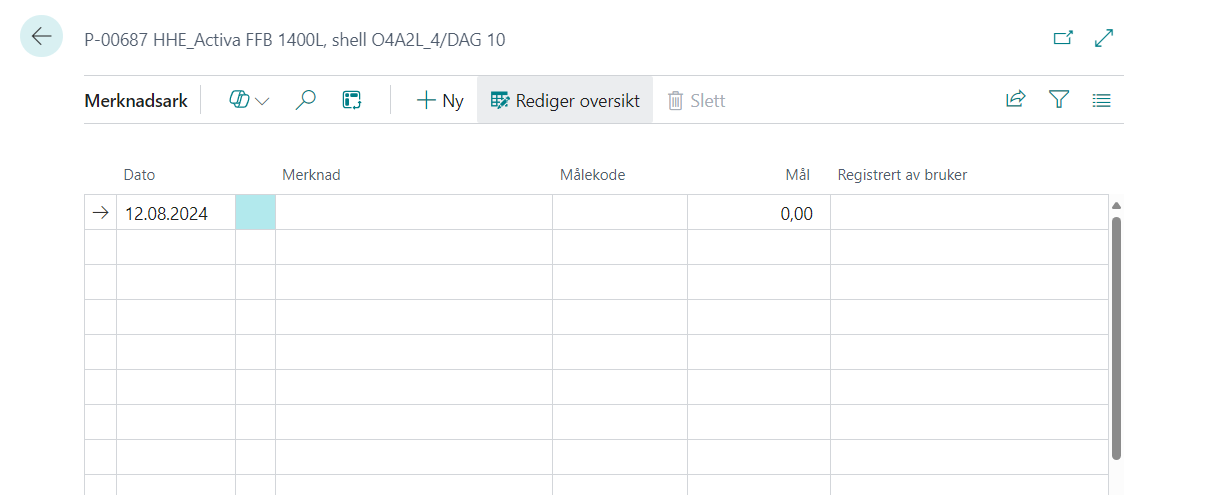This screenshot has height=495, width=1206.
Task: Create a new entry with Ny
Action: click(x=440, y=100)
